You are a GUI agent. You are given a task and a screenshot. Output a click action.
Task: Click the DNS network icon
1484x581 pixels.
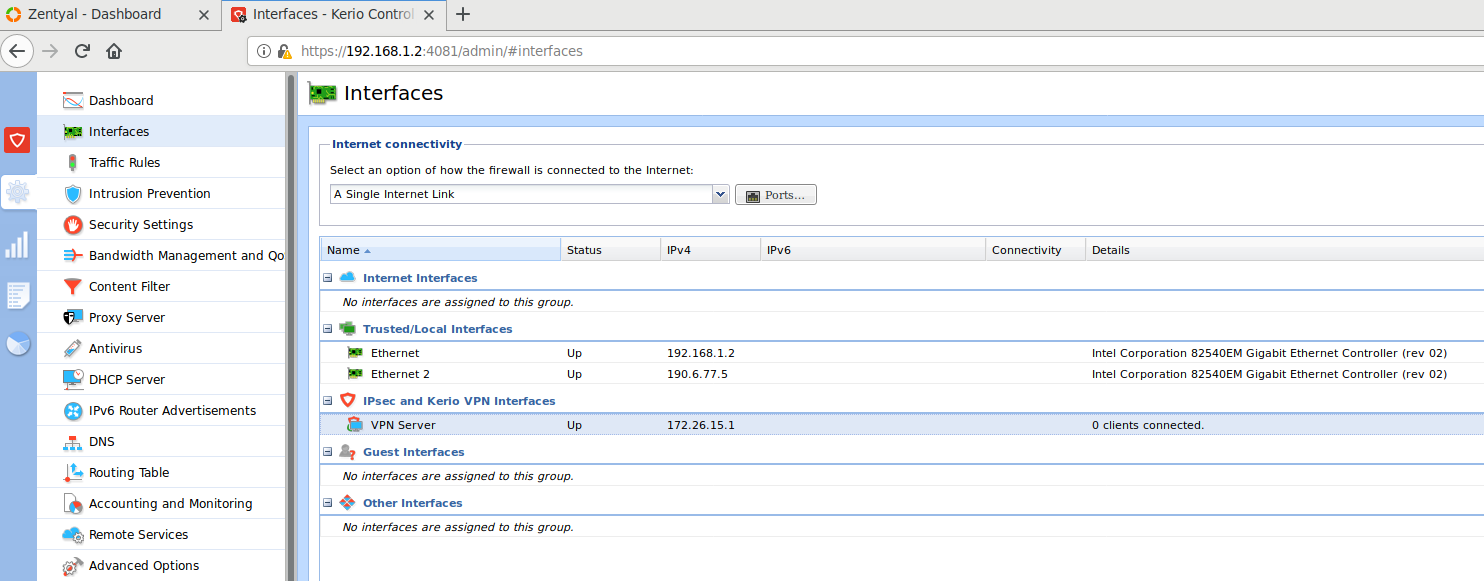point(72,441)
